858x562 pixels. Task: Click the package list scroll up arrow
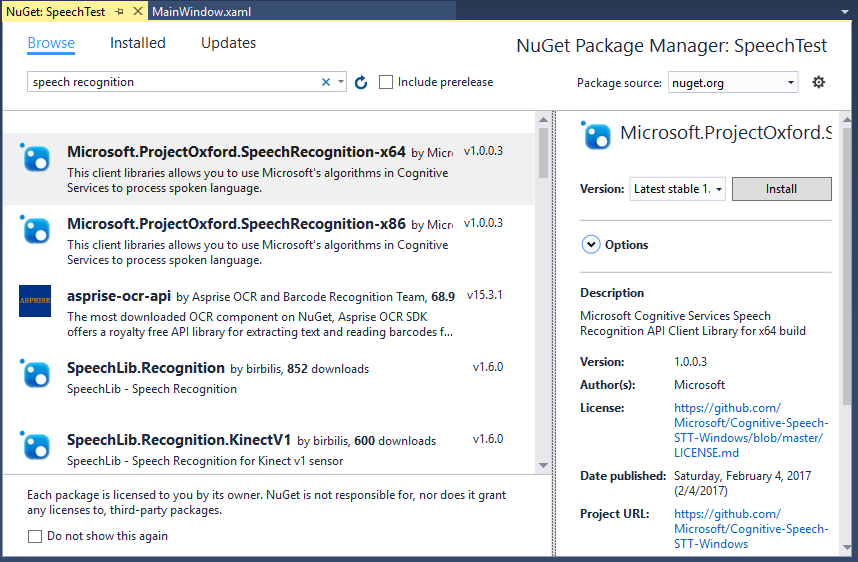[x=543, y=119]
